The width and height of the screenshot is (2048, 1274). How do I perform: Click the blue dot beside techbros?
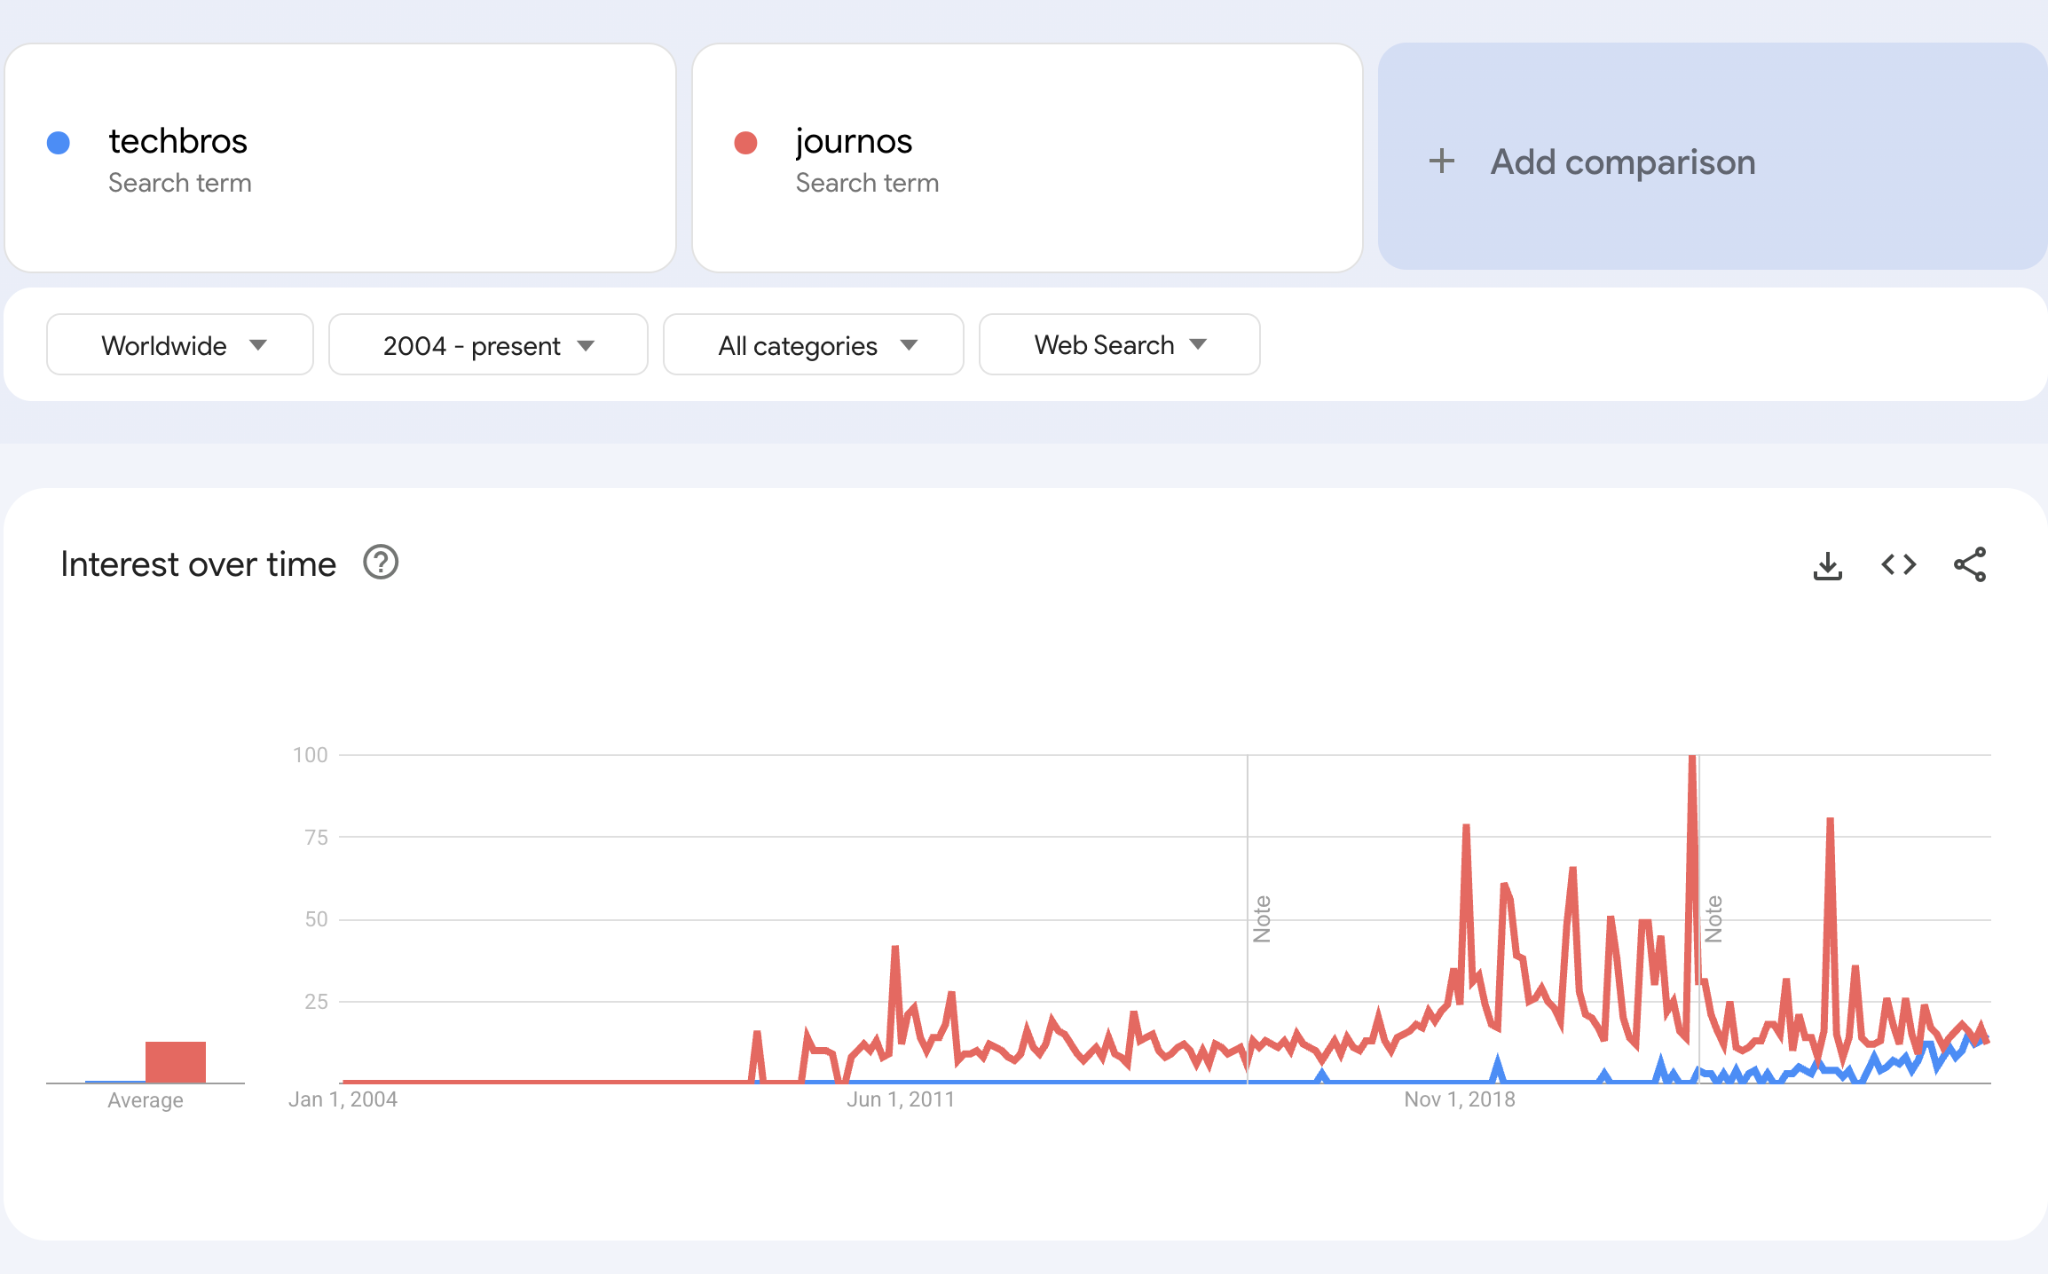[59, 143]
